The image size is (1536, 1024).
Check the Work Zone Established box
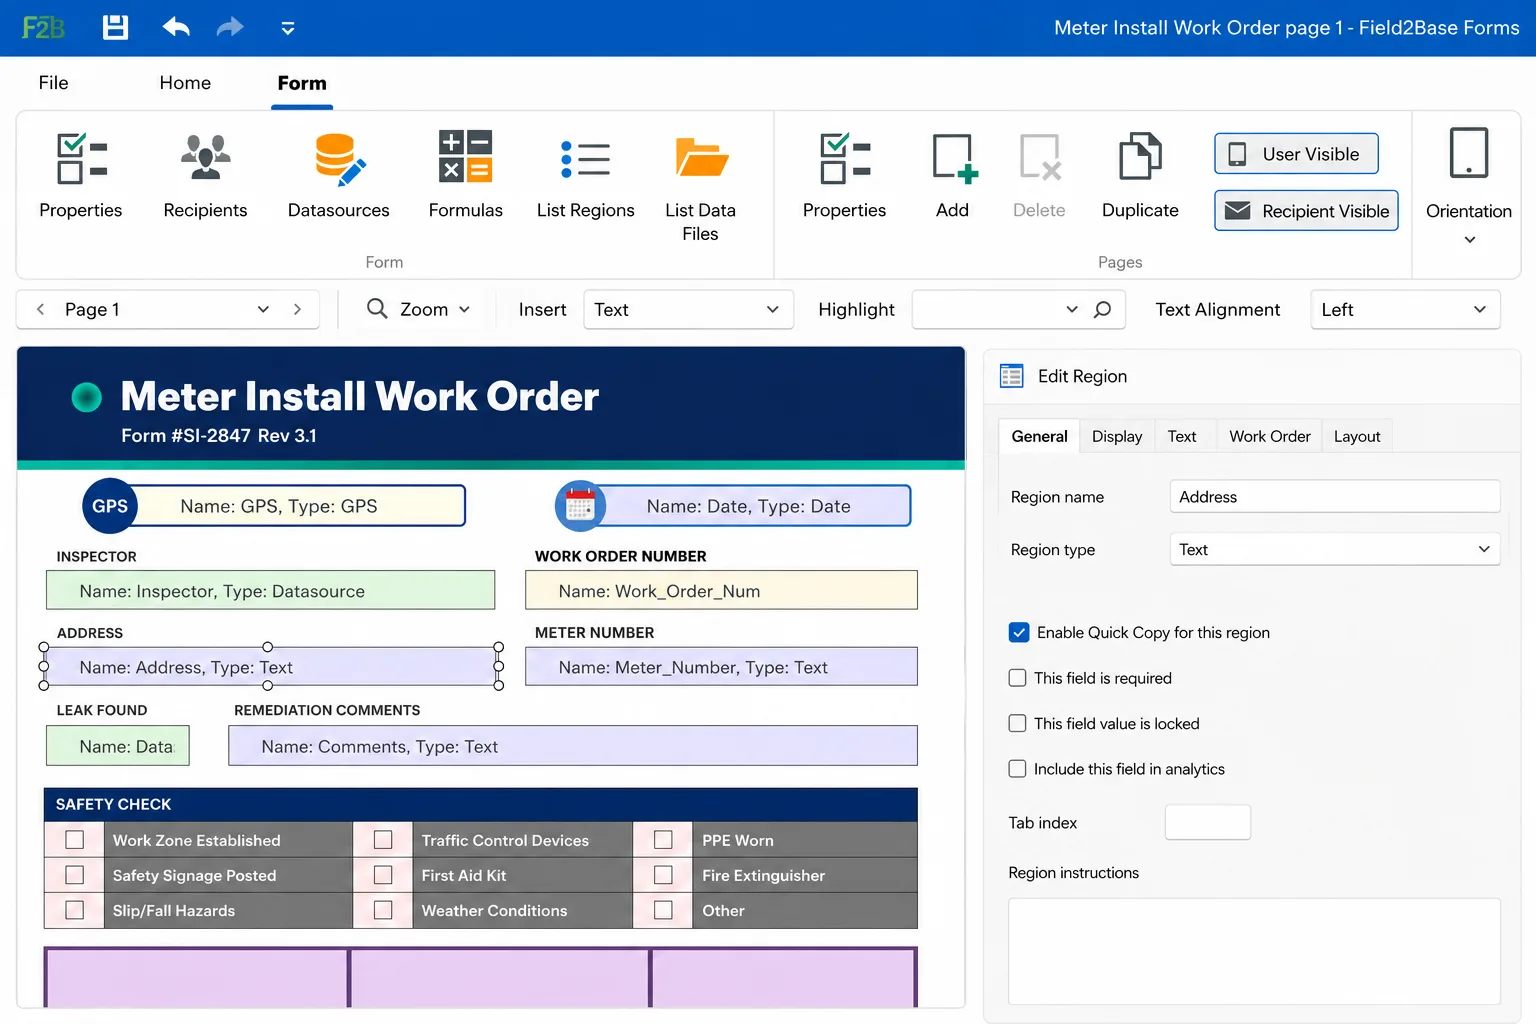[x=75, y=840]
